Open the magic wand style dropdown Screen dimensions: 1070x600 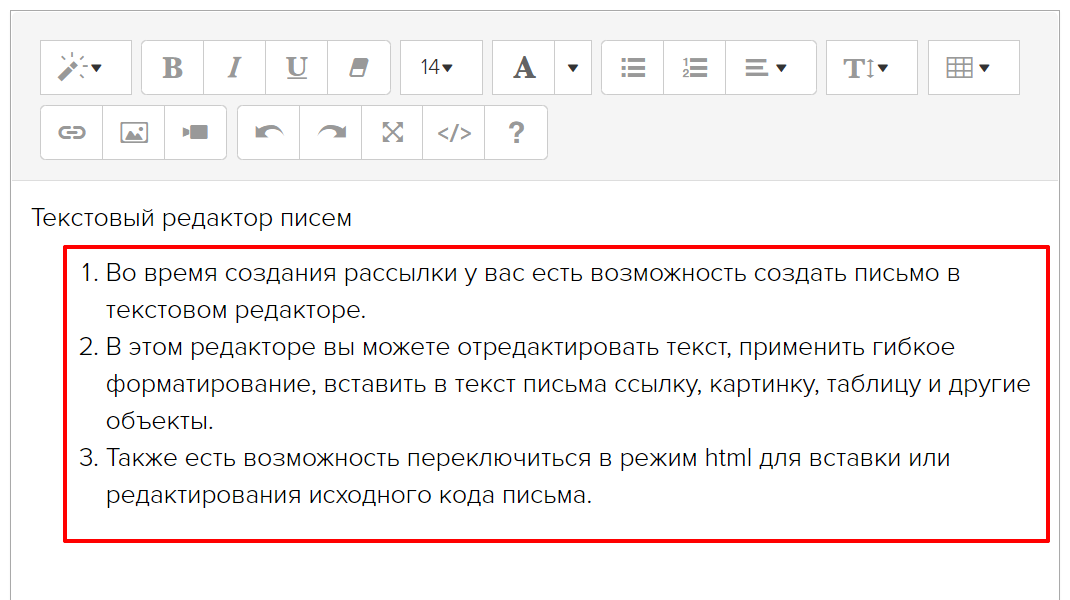tap(85, 68)
